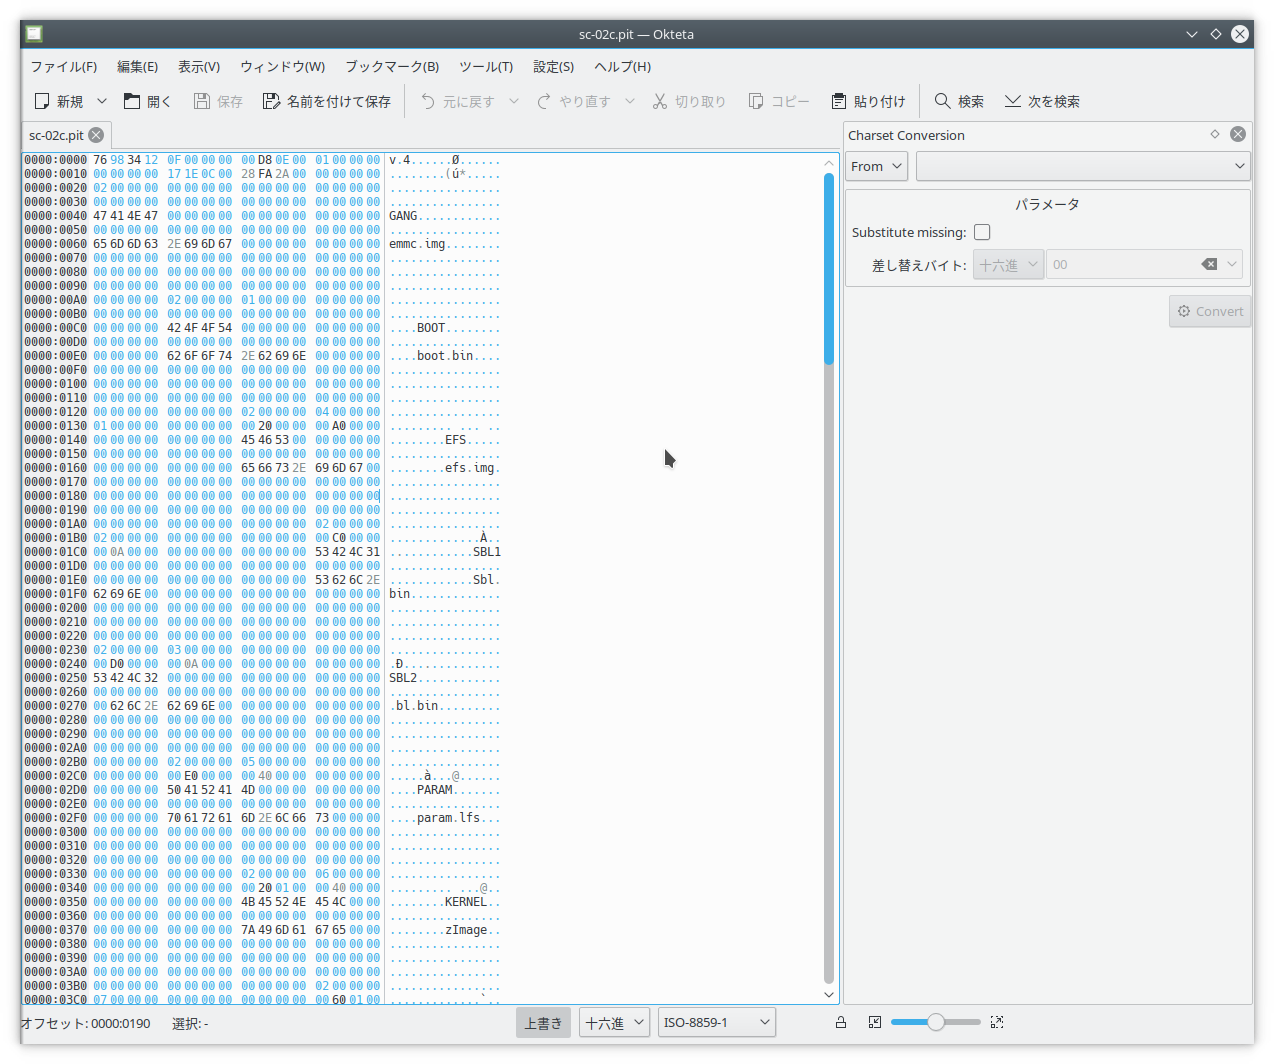Click the zoom fit-larger icon

(997, 1022)
